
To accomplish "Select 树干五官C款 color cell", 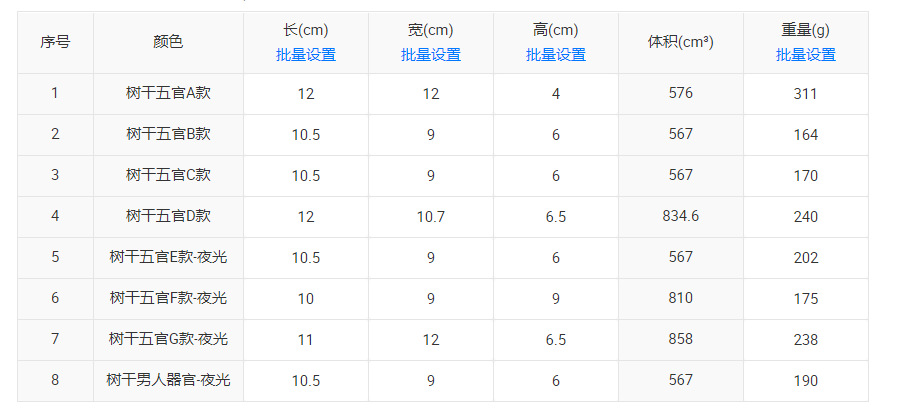I will click(168, 175).
